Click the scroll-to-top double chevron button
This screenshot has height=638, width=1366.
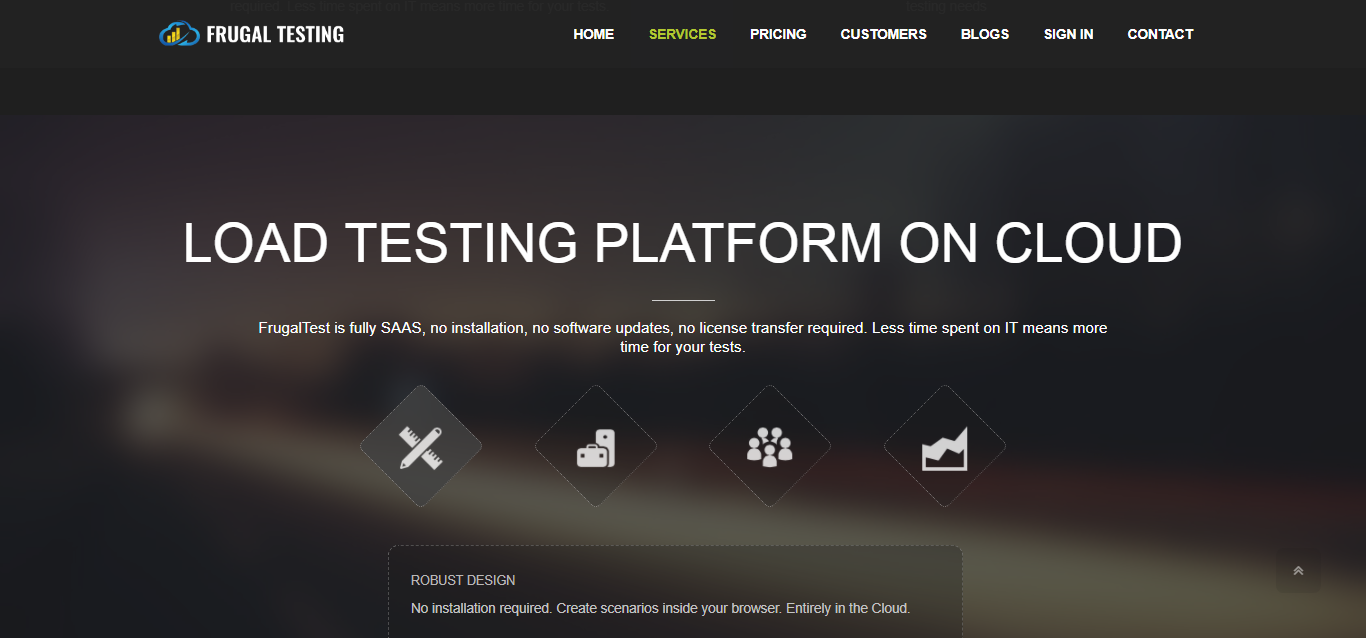coord(1298,571)
